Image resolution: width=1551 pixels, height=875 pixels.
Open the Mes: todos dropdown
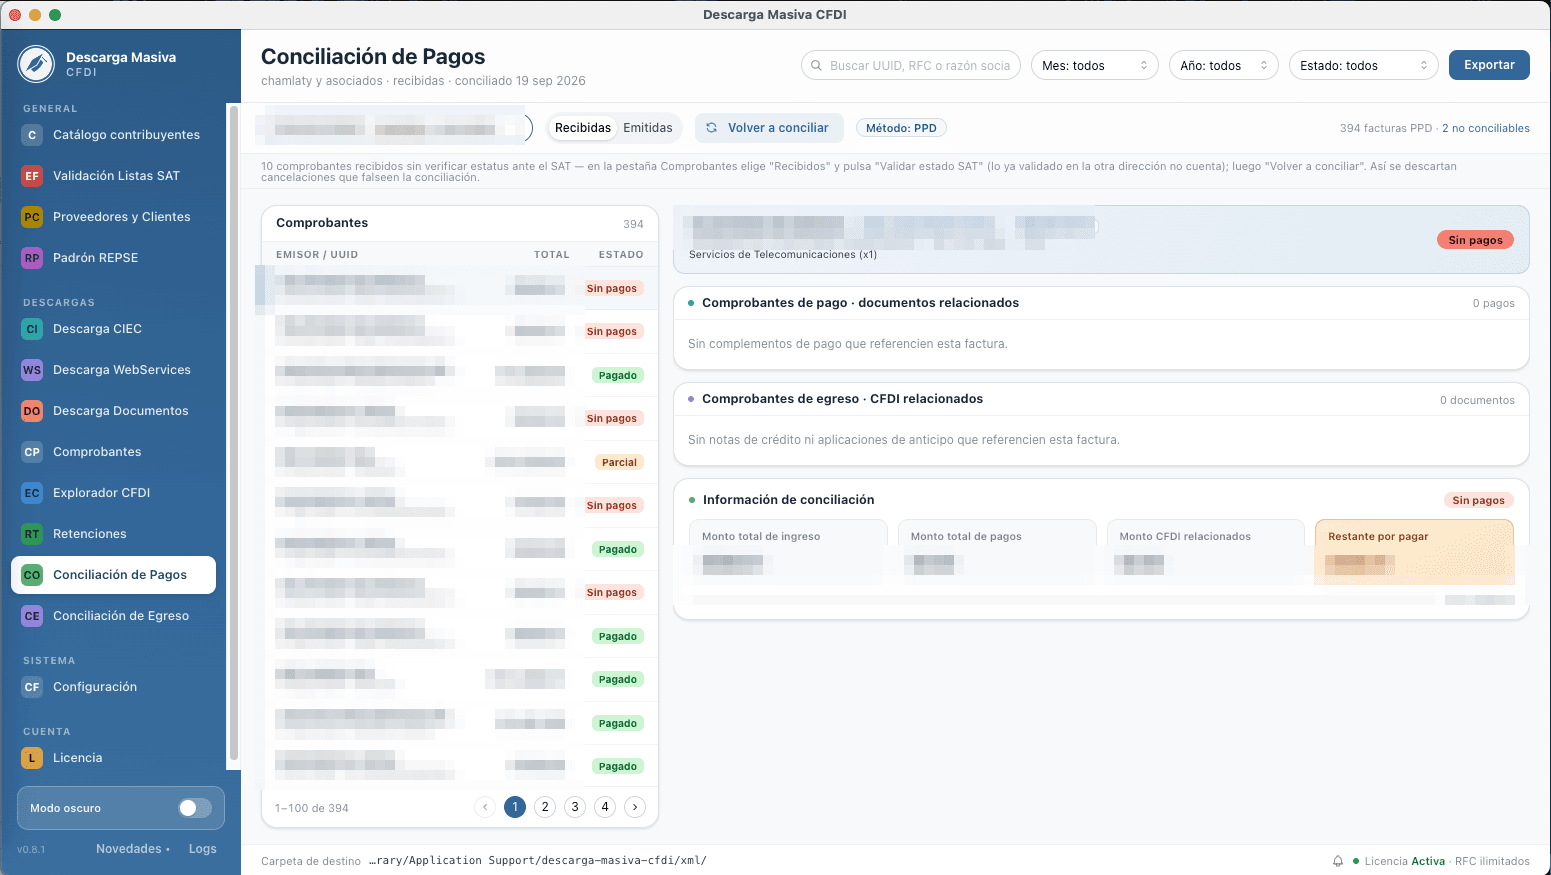[1095, 66]
